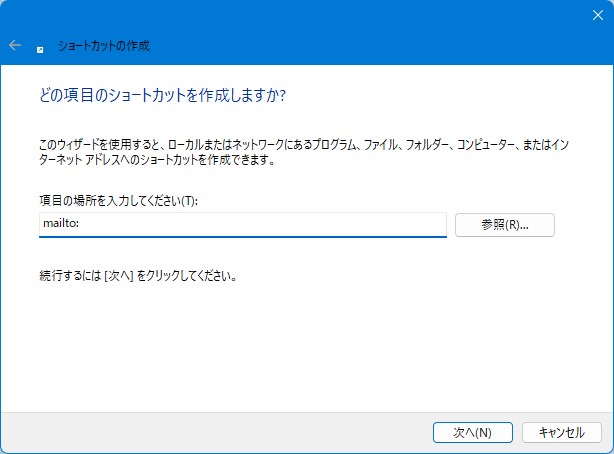Focus the item location text field
614x454 pixels.
[x=240, y=225]
